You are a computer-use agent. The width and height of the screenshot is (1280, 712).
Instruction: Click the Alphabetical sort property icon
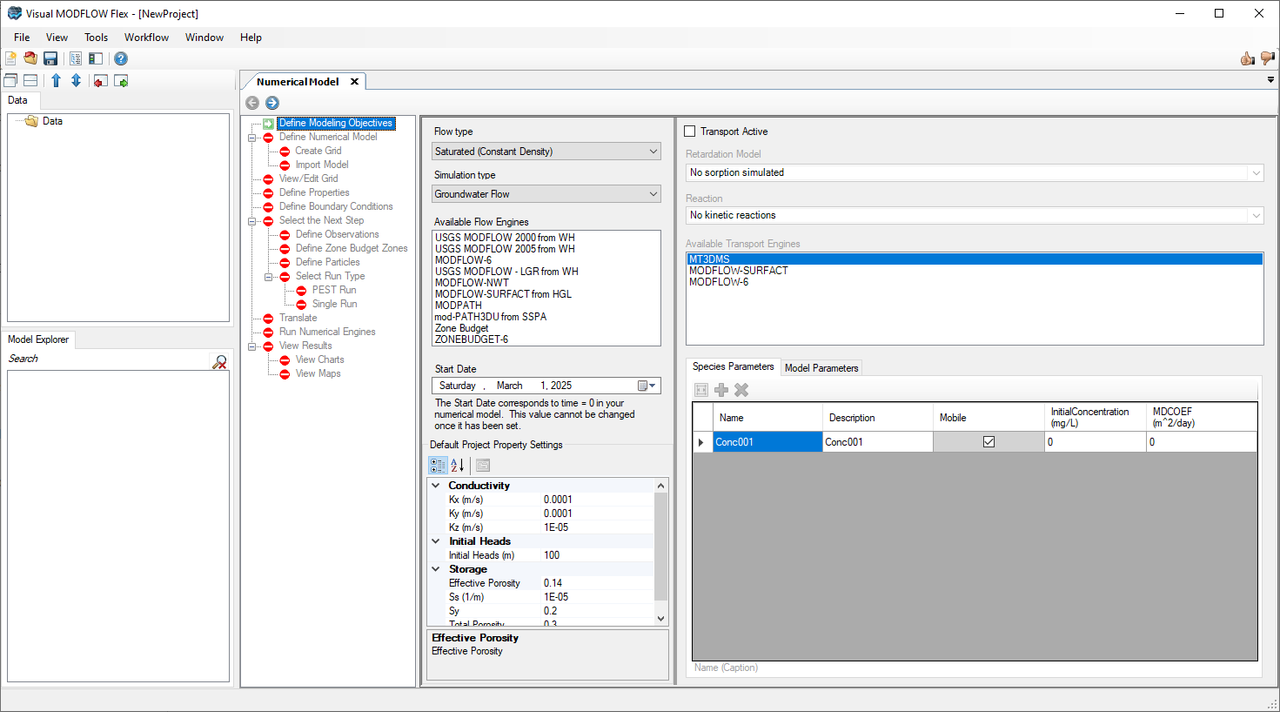[x=457, y=465]
